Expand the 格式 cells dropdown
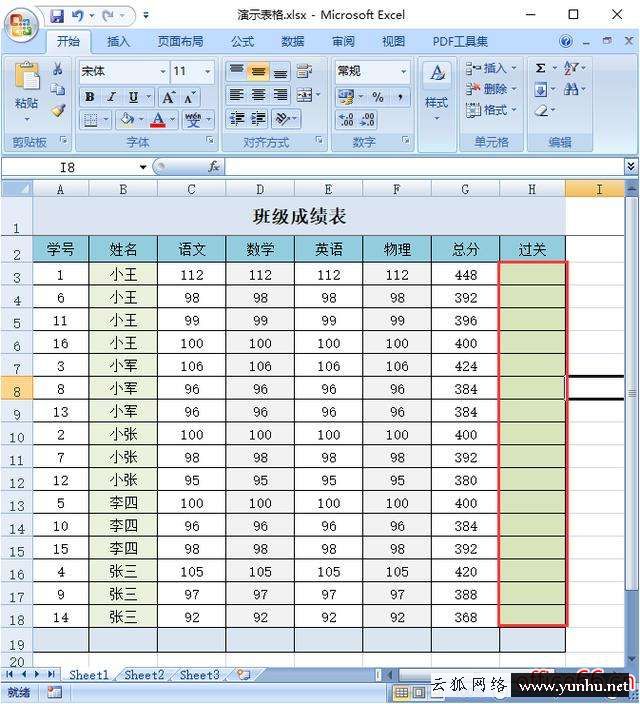This screenshot has width=640, height=704. (514, 110)
